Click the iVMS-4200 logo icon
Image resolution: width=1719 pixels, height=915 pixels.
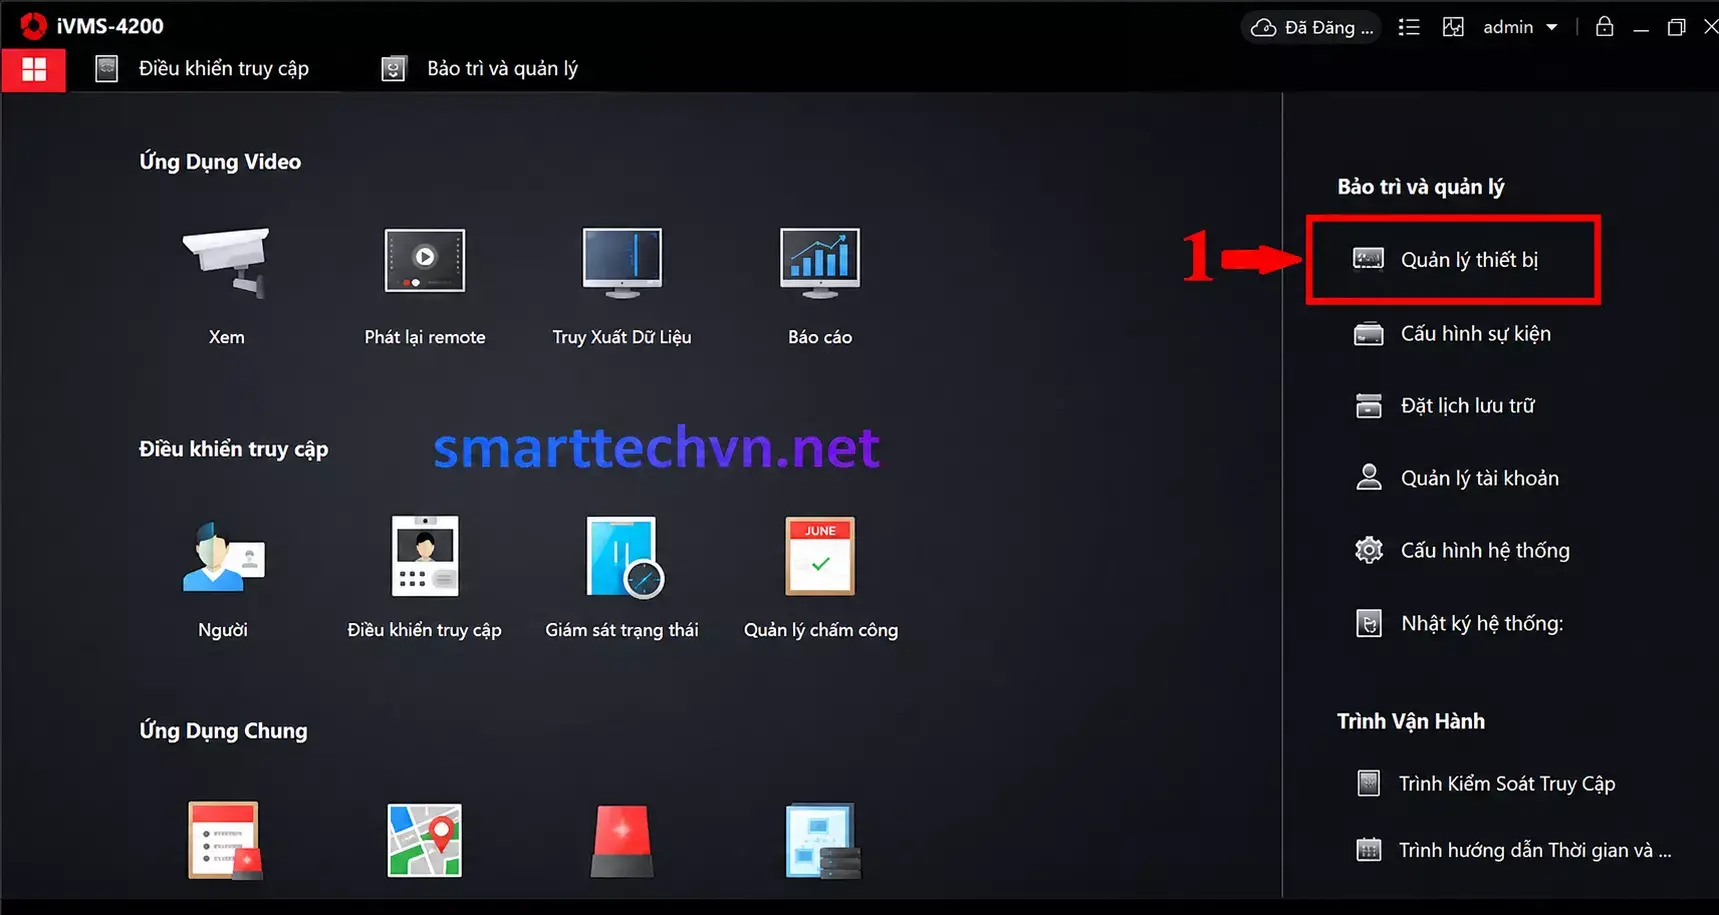33,26
